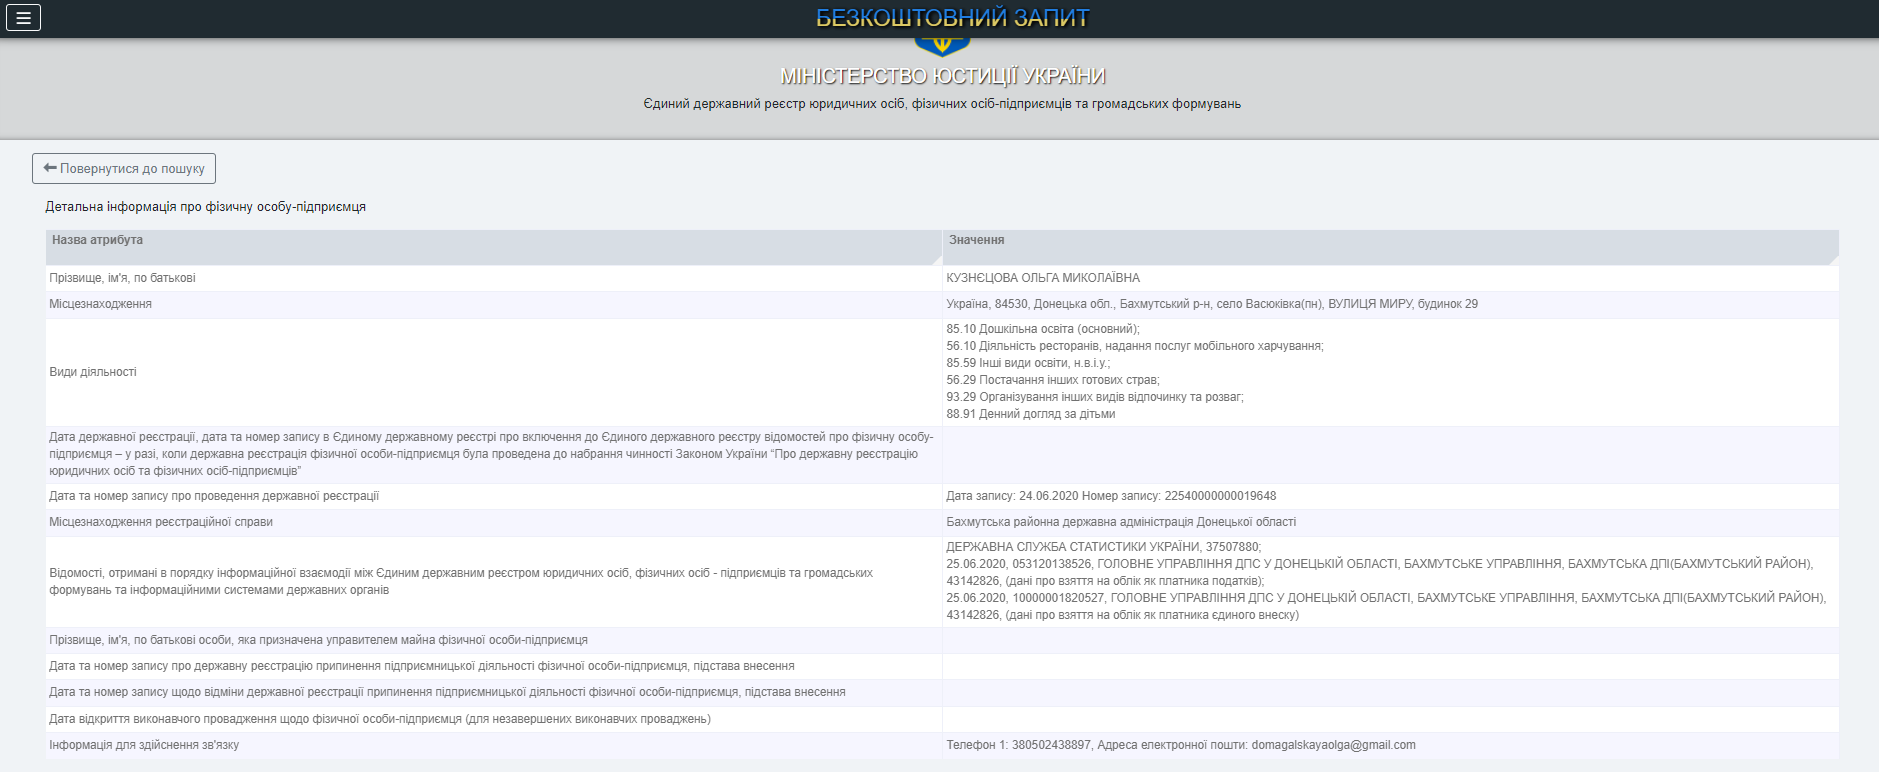Click the email domagalskayaolga@gmail.com

point(1333,745)
